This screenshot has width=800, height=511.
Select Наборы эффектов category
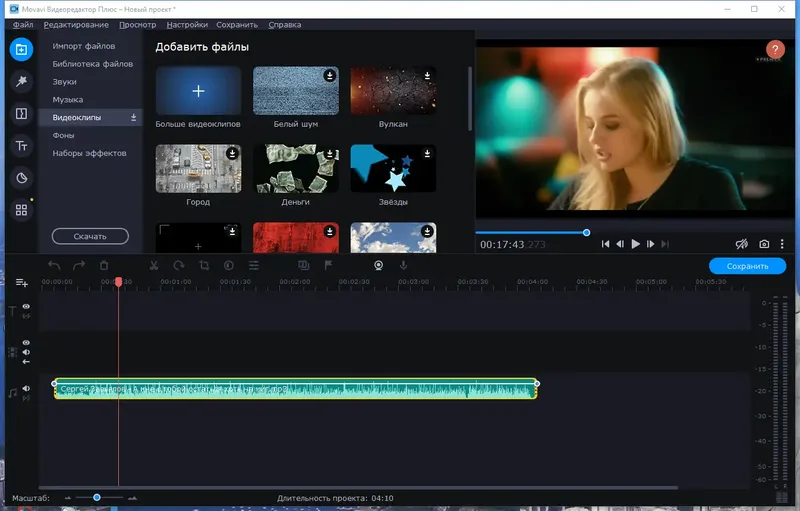(89, 153)
